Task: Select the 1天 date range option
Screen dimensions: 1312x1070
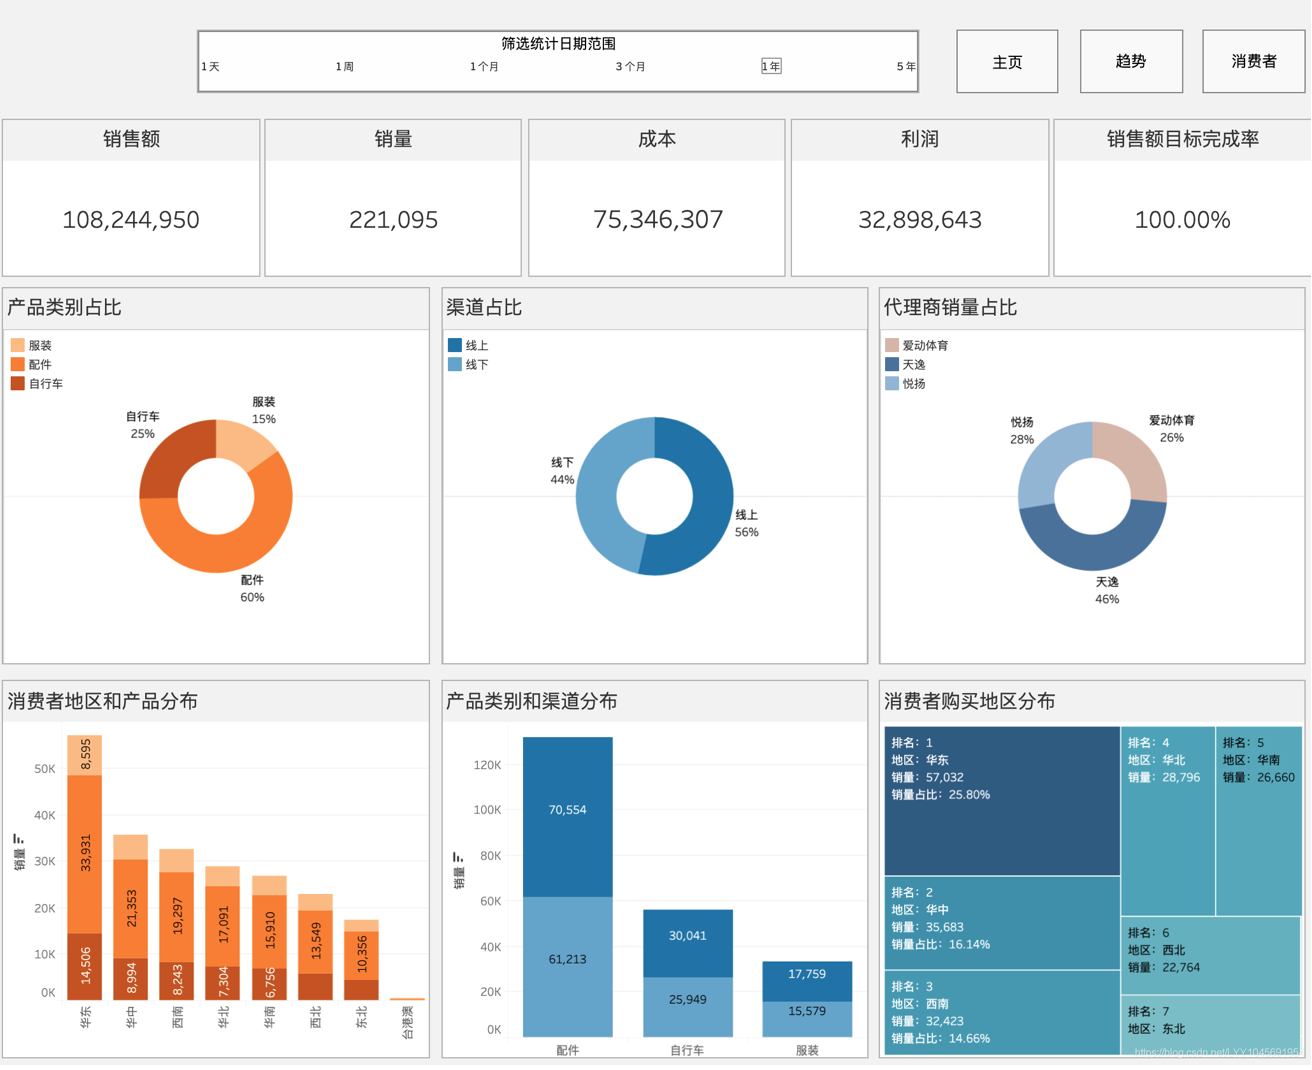Action: (x=210, y=67)
